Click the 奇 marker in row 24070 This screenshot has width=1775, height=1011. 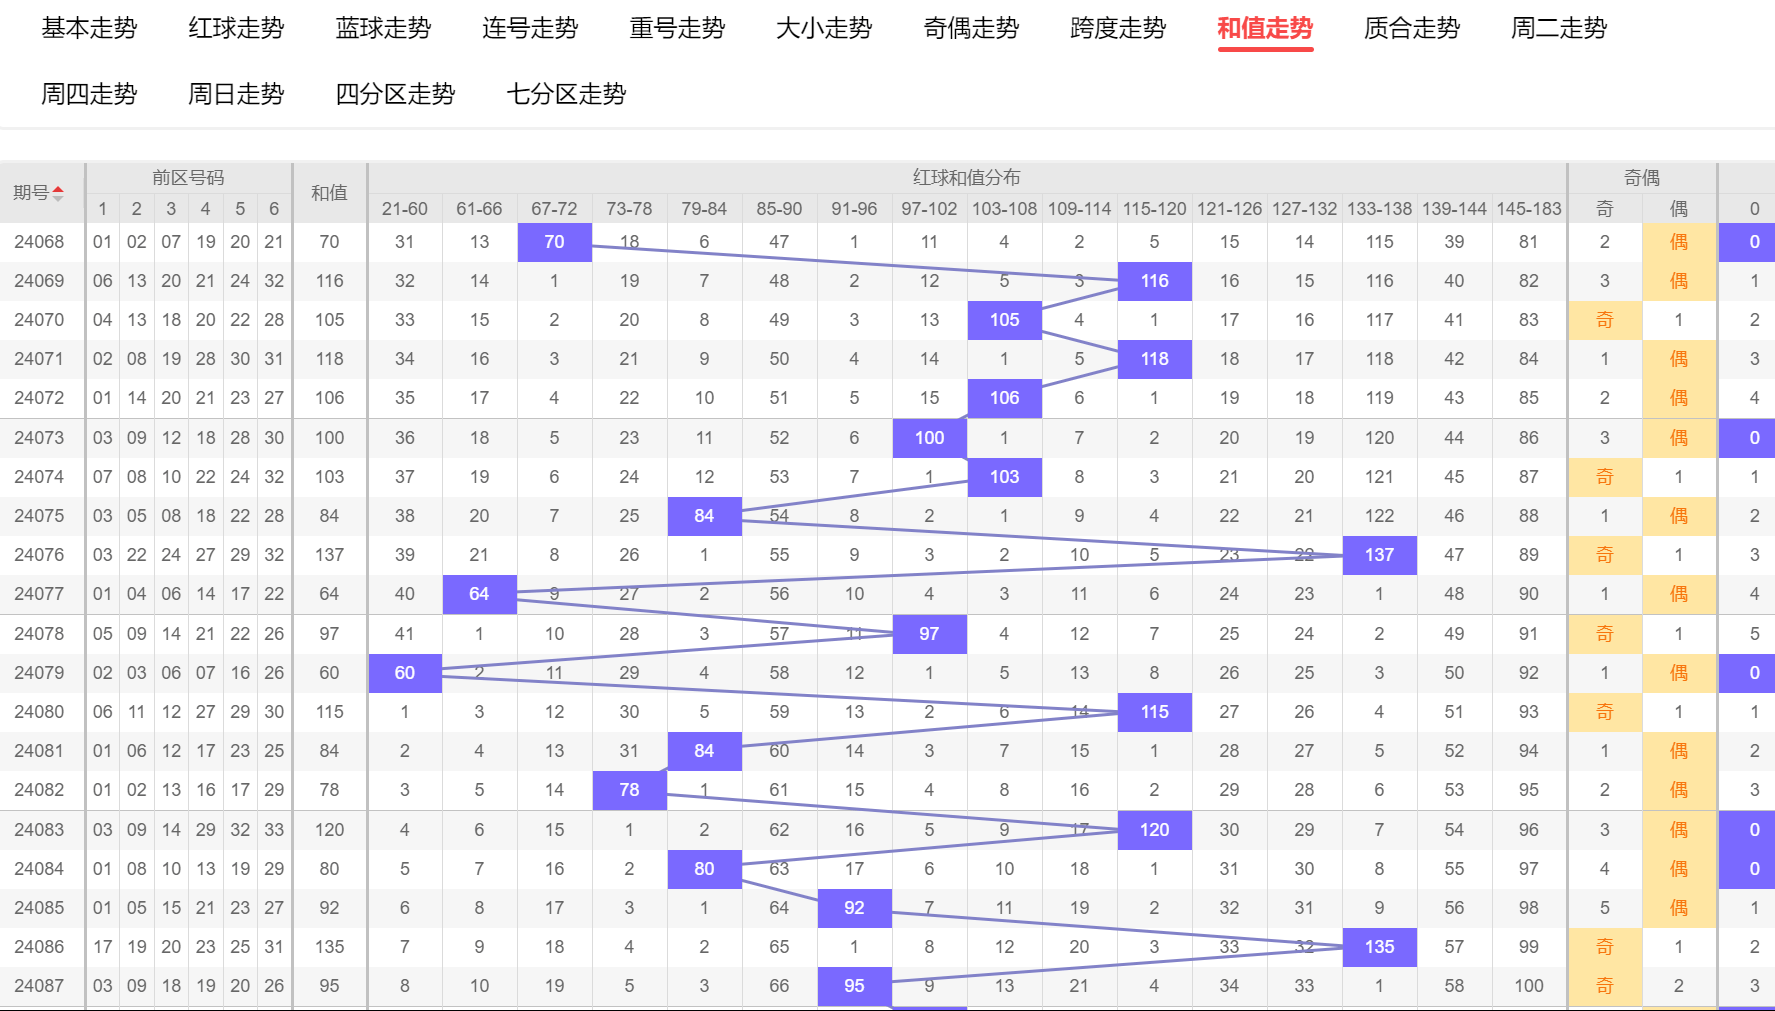pyautogui.click(x=1604, y=320)
